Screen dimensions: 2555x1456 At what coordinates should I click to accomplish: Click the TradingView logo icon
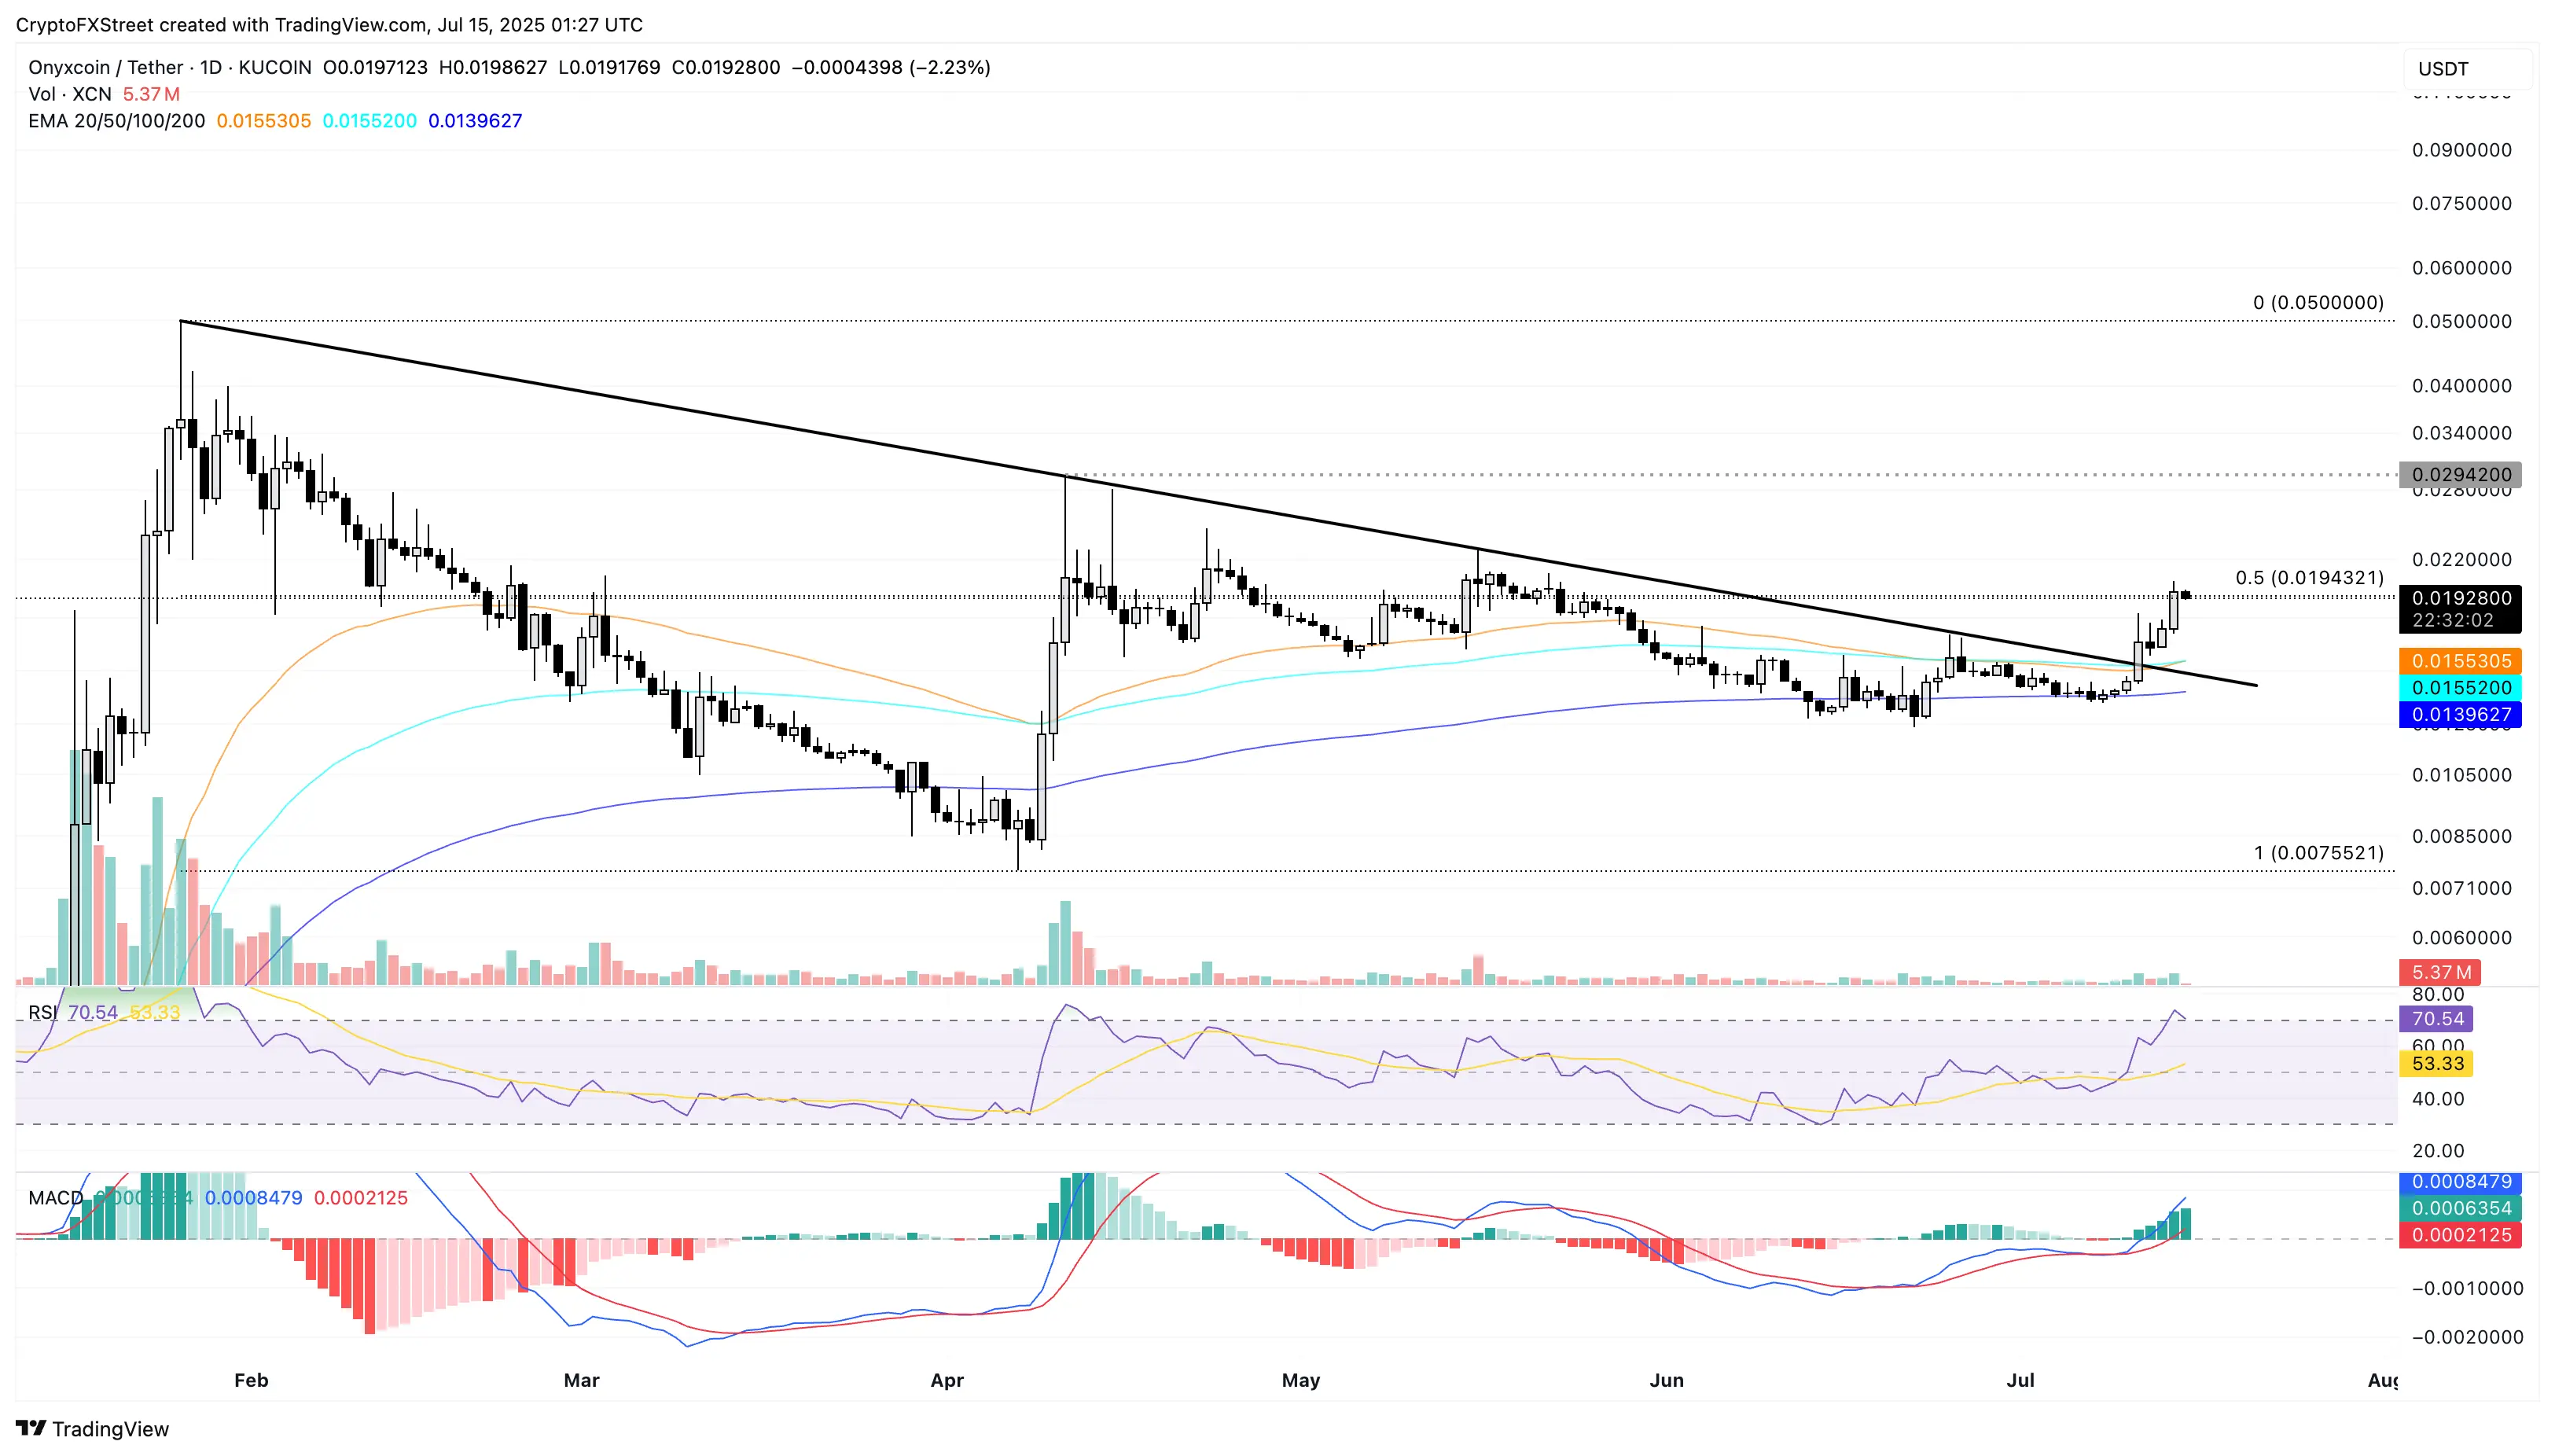click(31, 1428)
